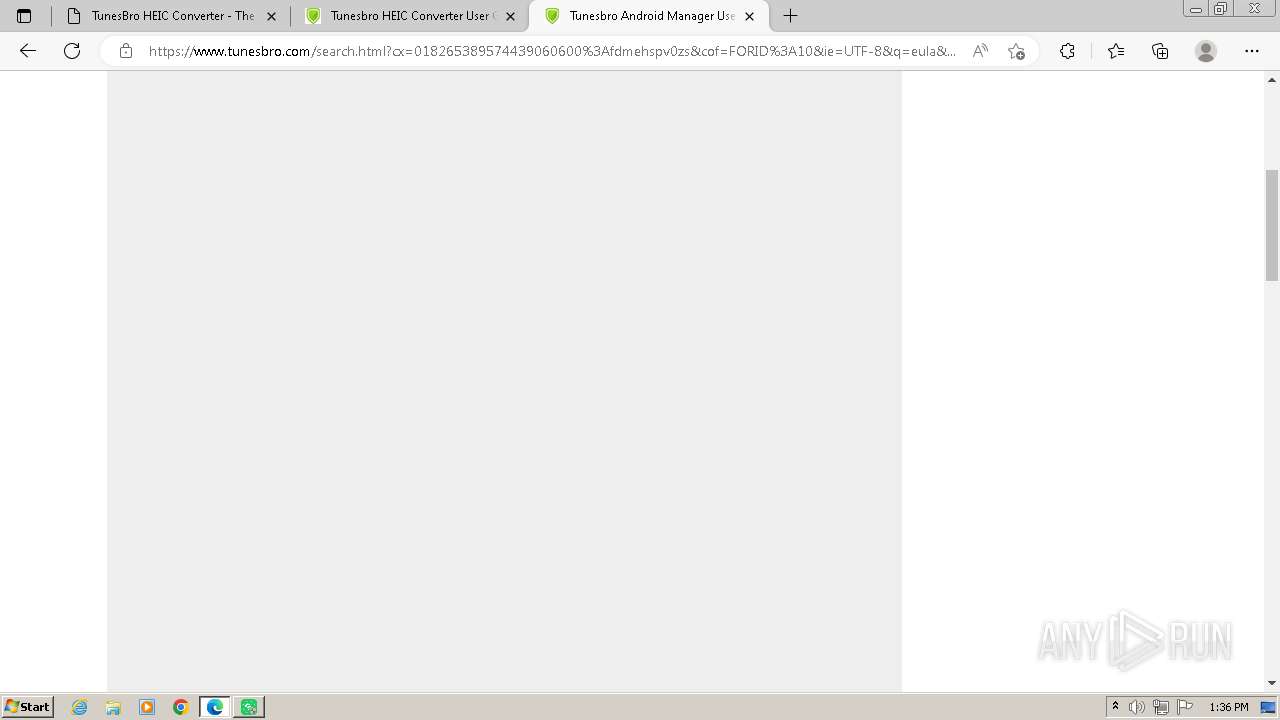Viewport: 1280px width, 720px height.
Task: Open the volume control tray icon
Action: pos(1137,707)
